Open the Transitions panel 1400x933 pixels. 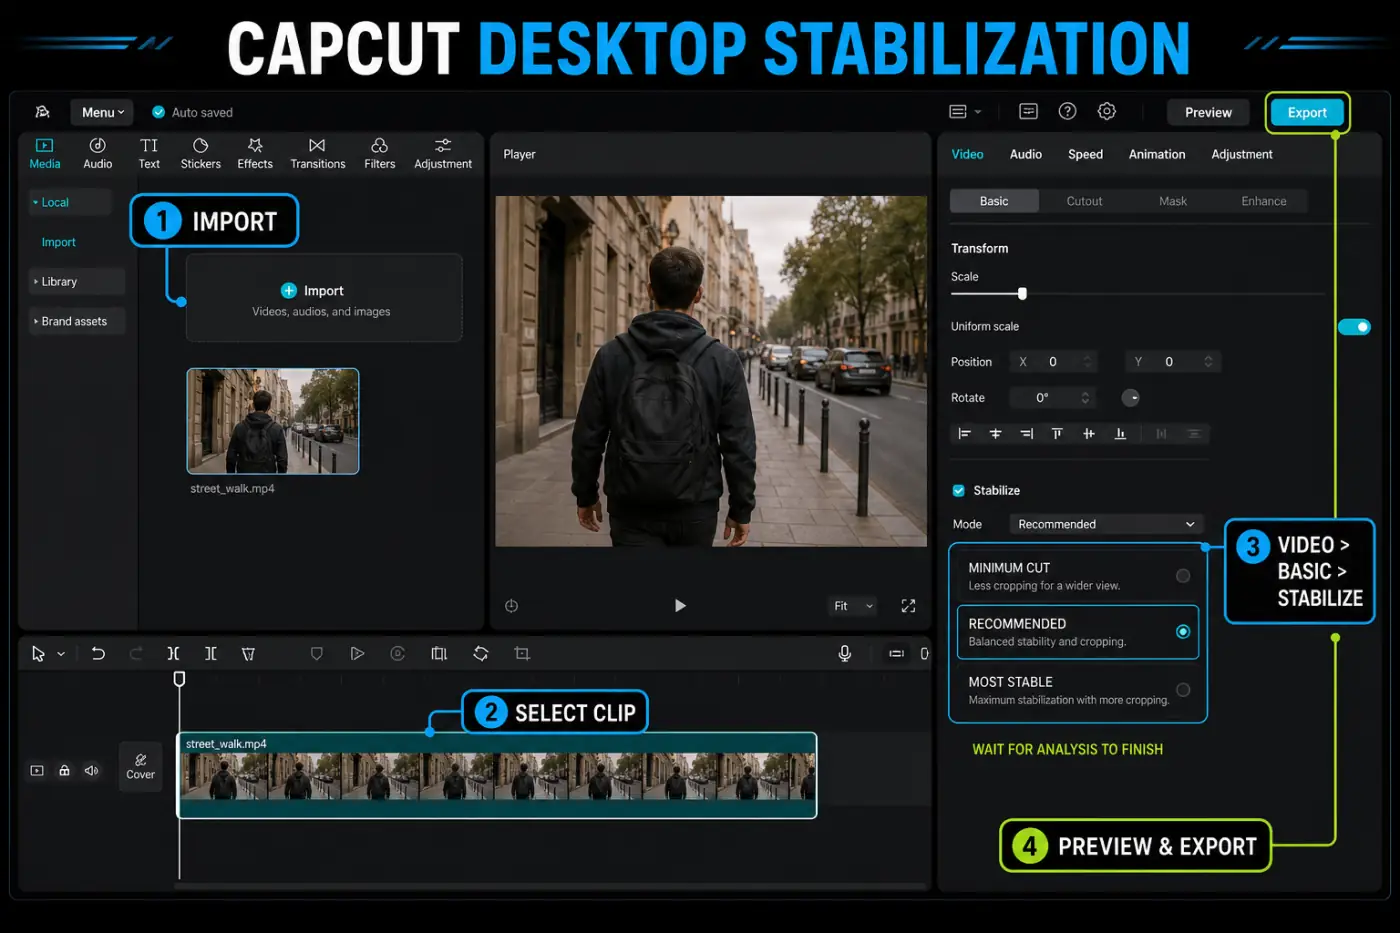click(317, 153)
